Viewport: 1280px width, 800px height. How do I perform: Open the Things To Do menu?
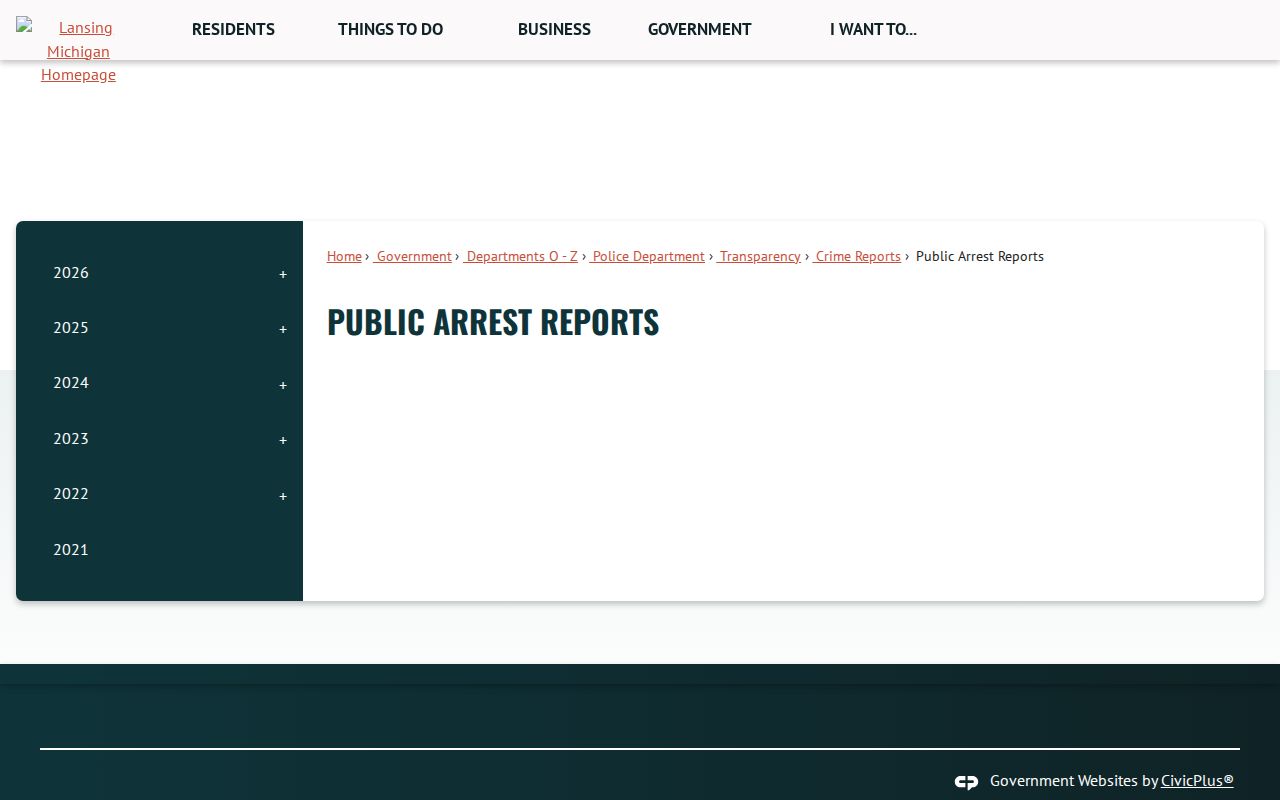point(390,29)
